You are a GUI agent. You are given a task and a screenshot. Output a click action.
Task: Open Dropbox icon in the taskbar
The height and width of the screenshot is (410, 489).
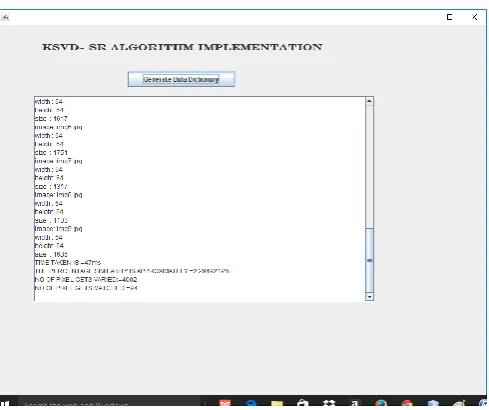click(329, 404)
